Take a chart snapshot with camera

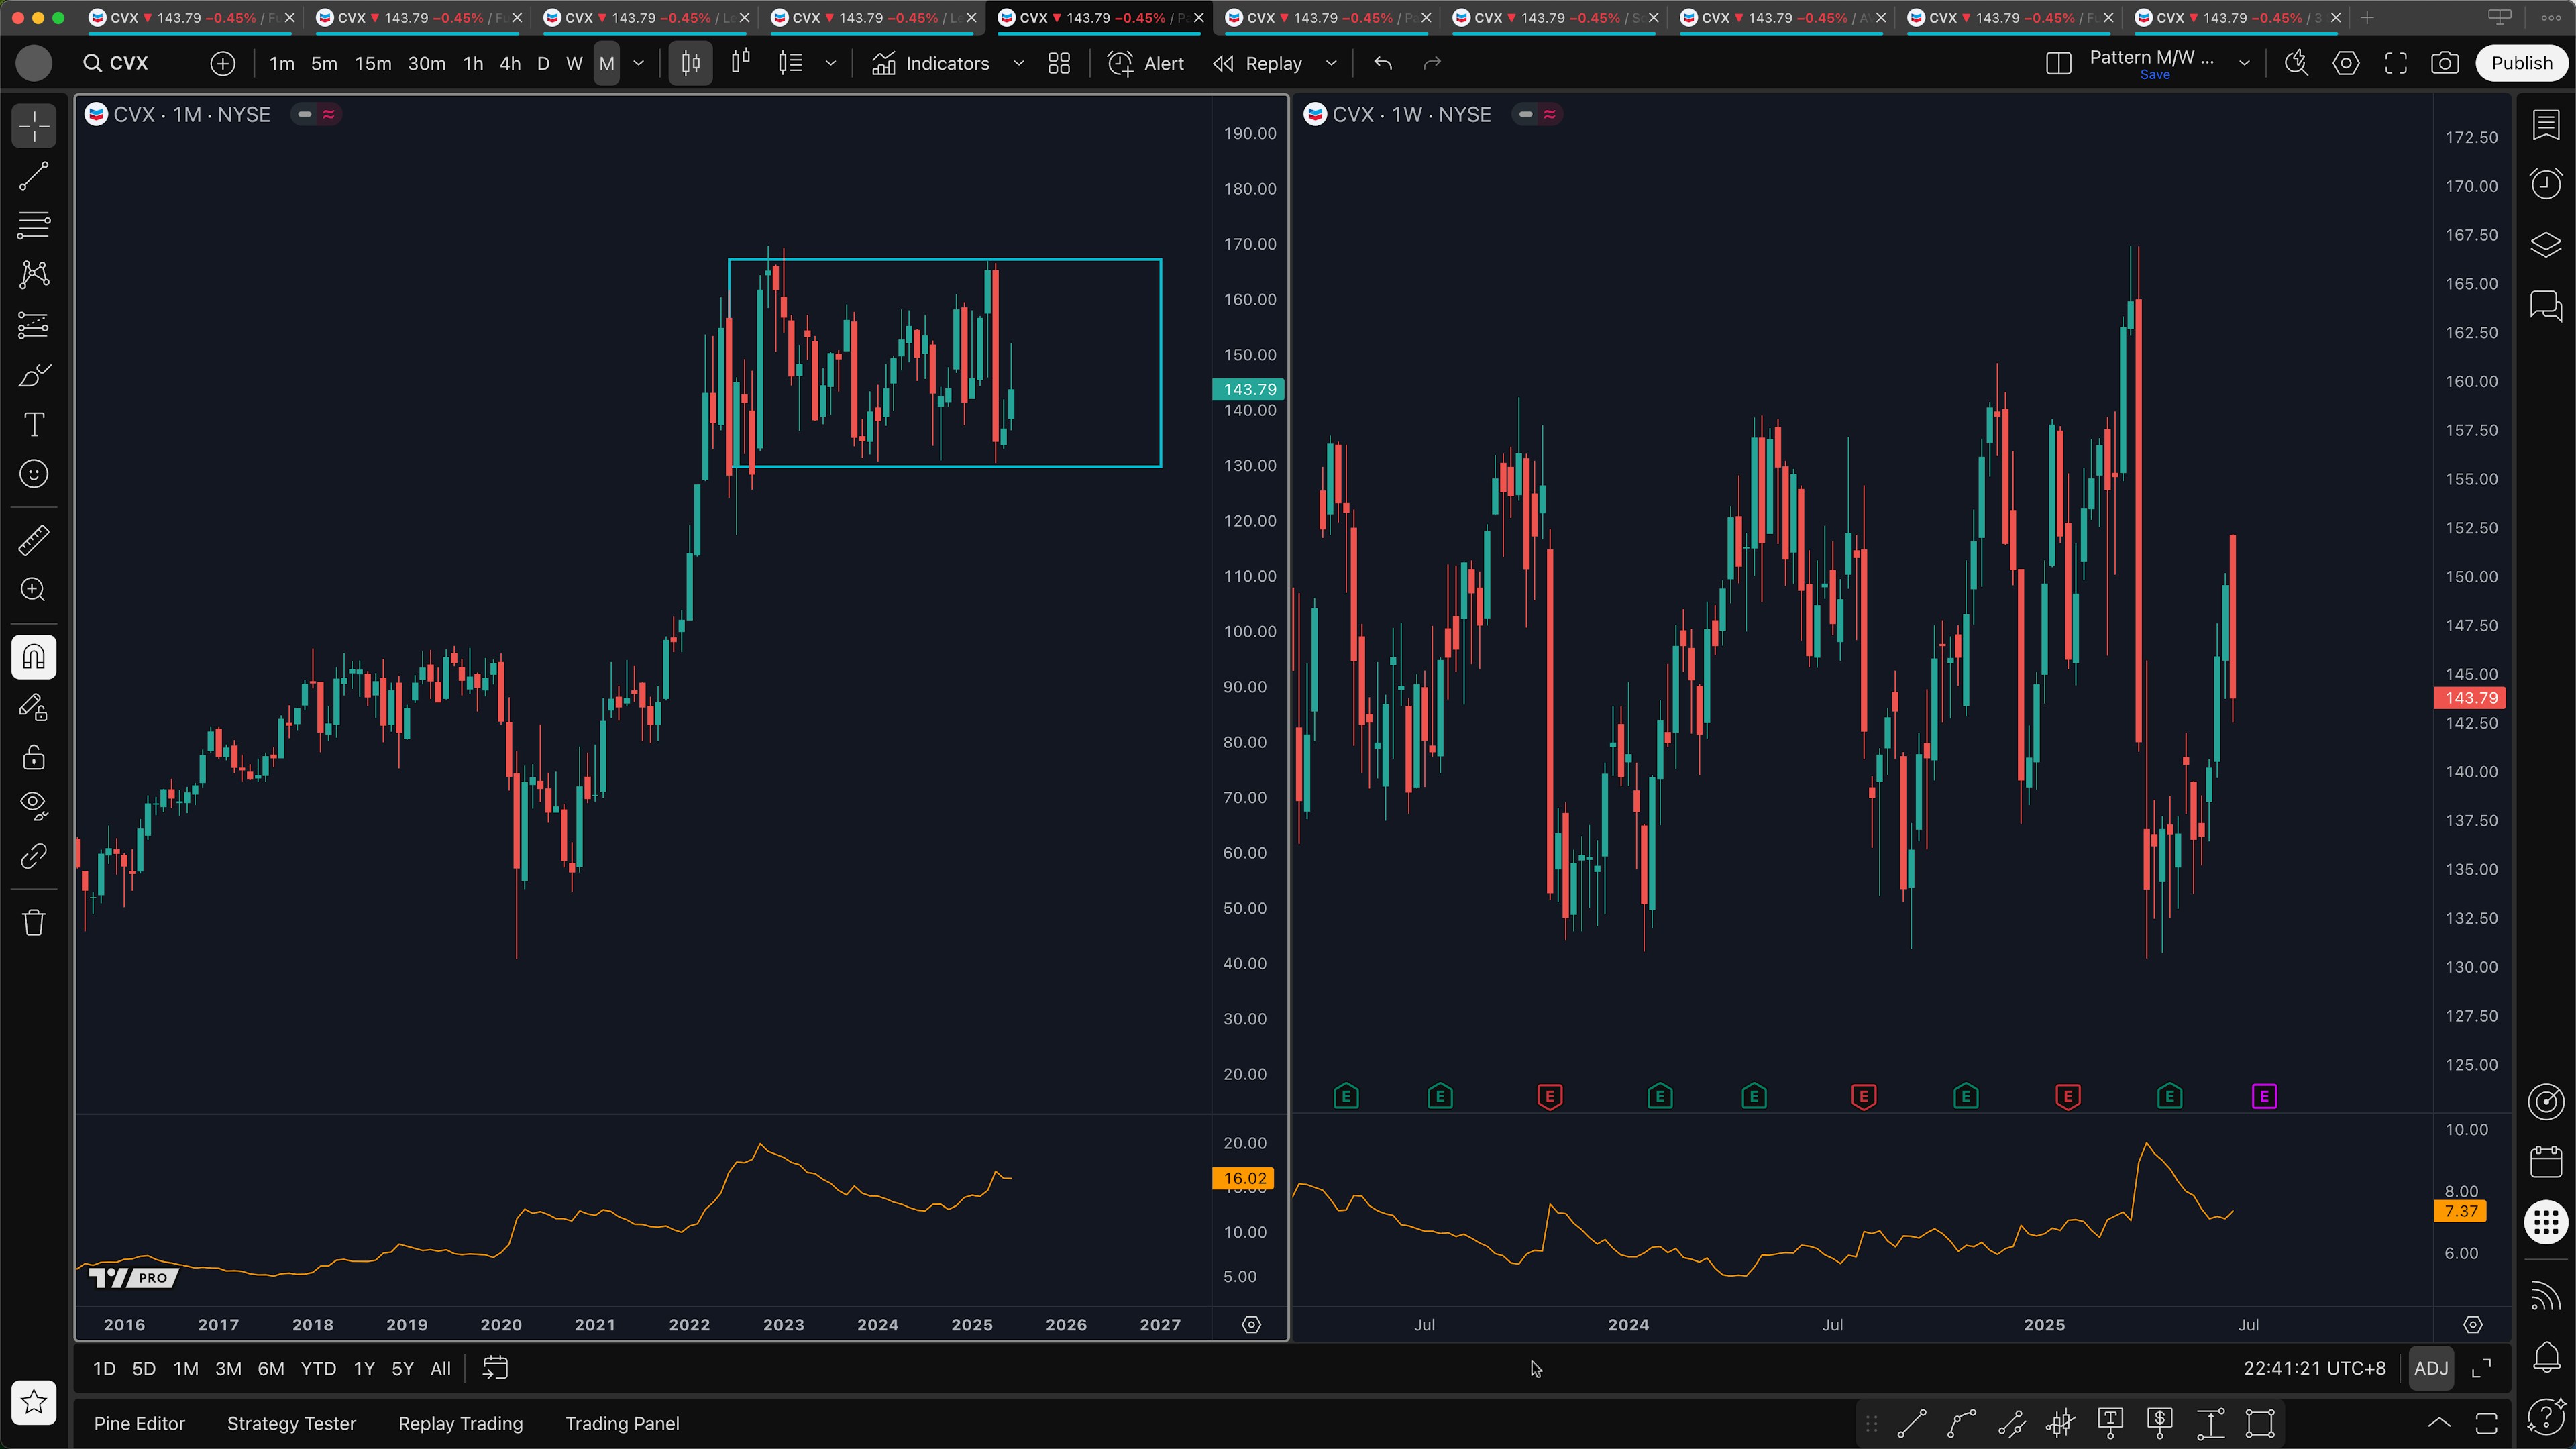2445,63
